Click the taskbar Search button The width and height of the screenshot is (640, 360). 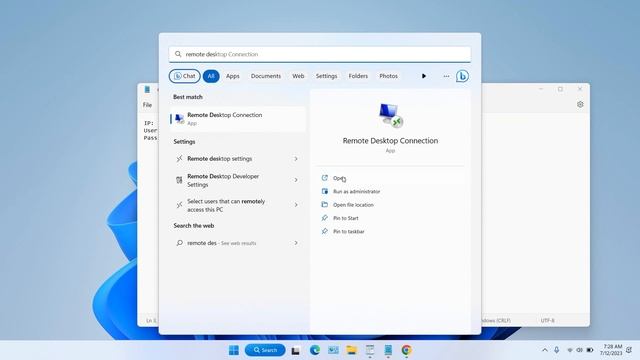point(265,350)
